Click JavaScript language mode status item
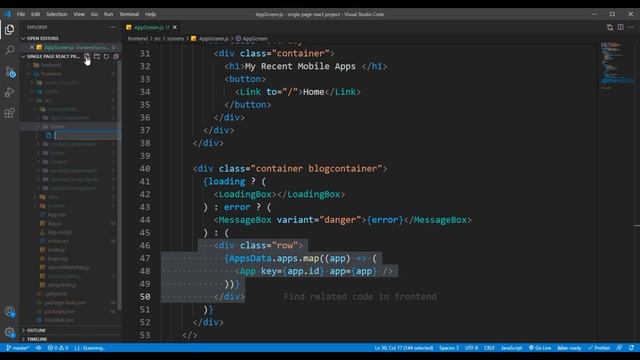The width and height of the screenshot is (640, 360). (511, 348)
